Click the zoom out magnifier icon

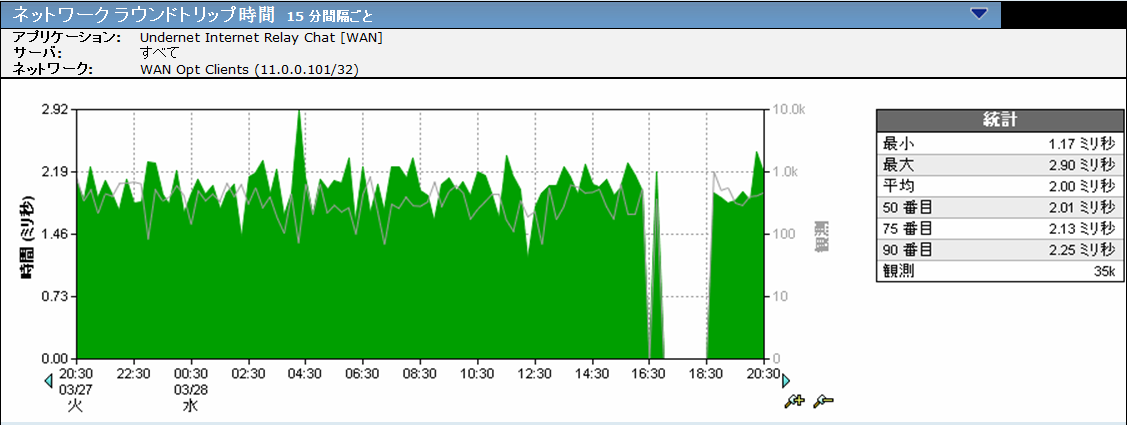pyautogui.click(x=823, y=402)
